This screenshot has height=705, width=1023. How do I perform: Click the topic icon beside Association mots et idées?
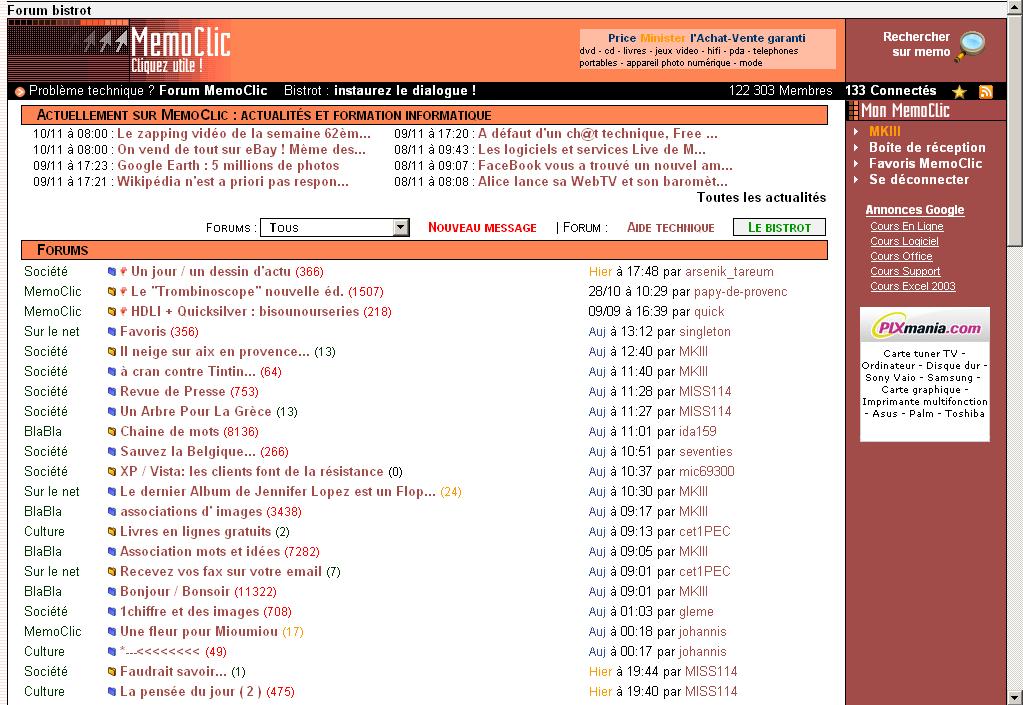click(x=112, y=552)
